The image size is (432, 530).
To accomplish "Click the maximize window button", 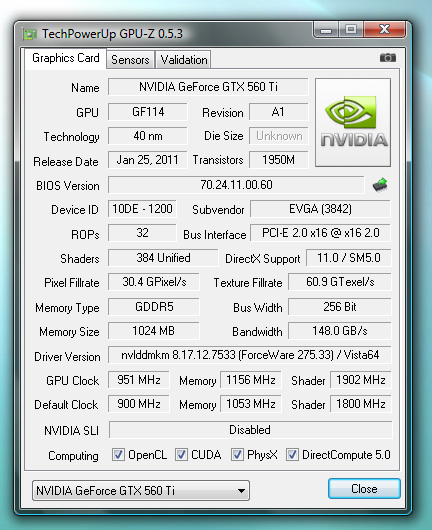I will click(x=351, y=30).
